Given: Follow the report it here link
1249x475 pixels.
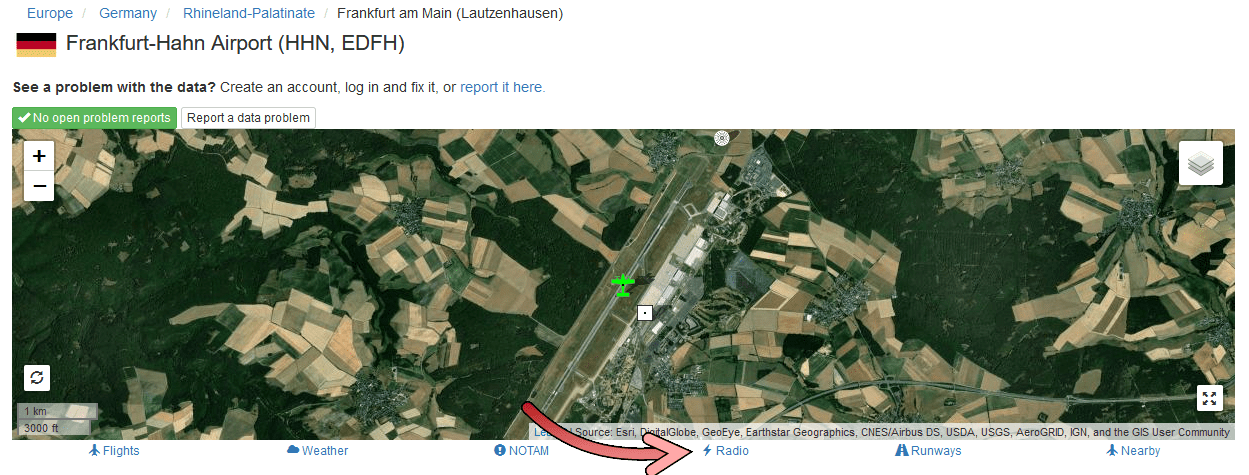Looking at the screenshot, I should (503, 87).
